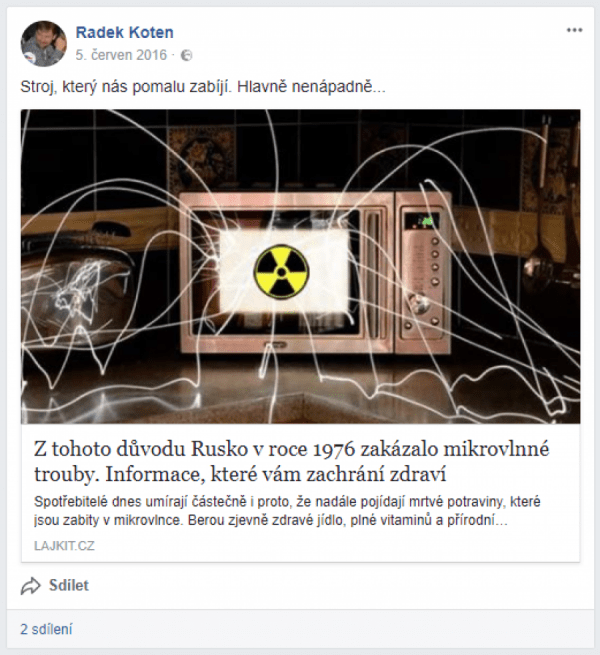This screenshot has width=600, height=655.
Task: Click the post date 5. červen 2016
Action: click(121, 55)
